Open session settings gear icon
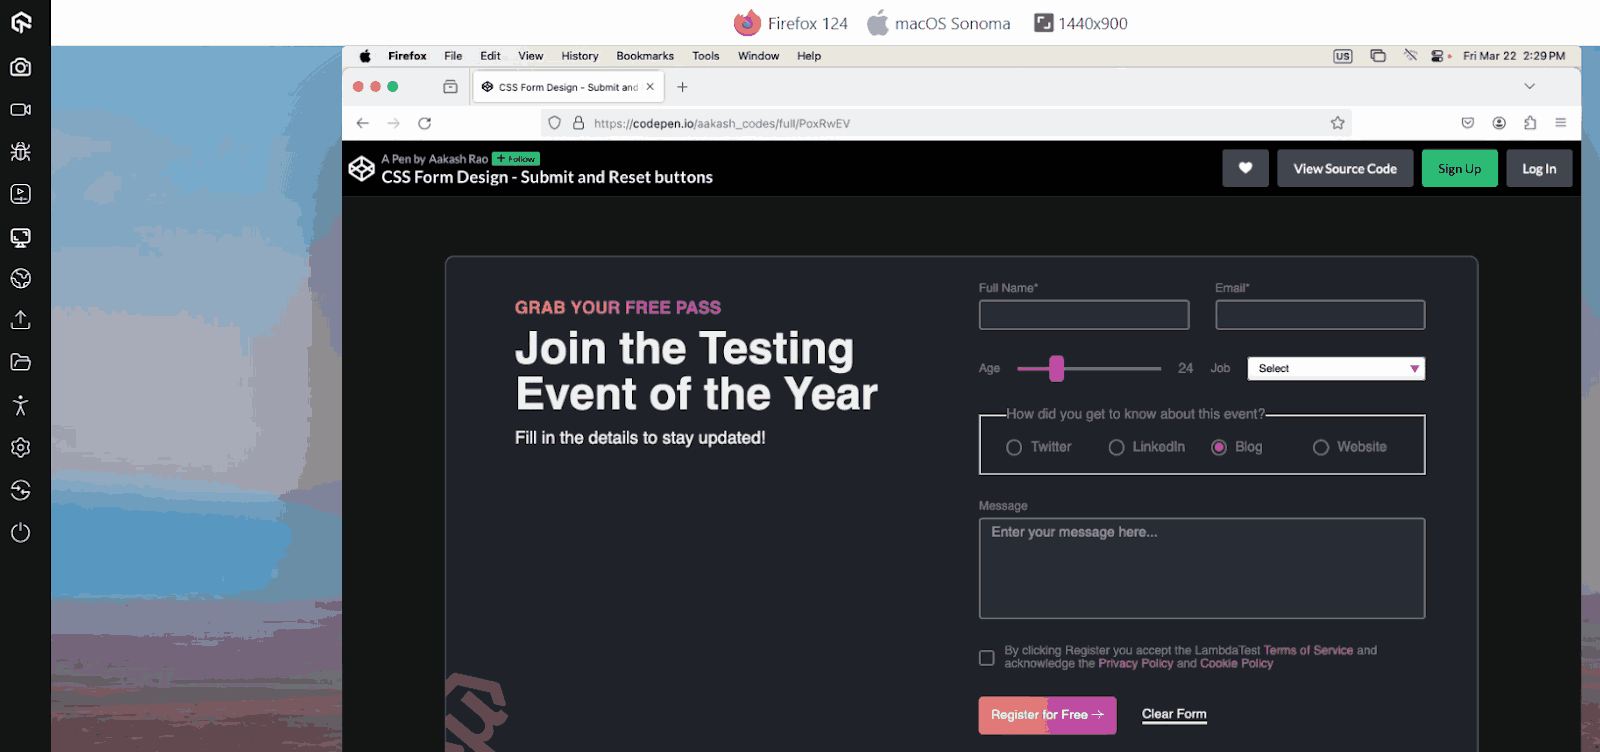Image resolution: width=1600 pixels, height=752 pixels. tap(21, 448)
